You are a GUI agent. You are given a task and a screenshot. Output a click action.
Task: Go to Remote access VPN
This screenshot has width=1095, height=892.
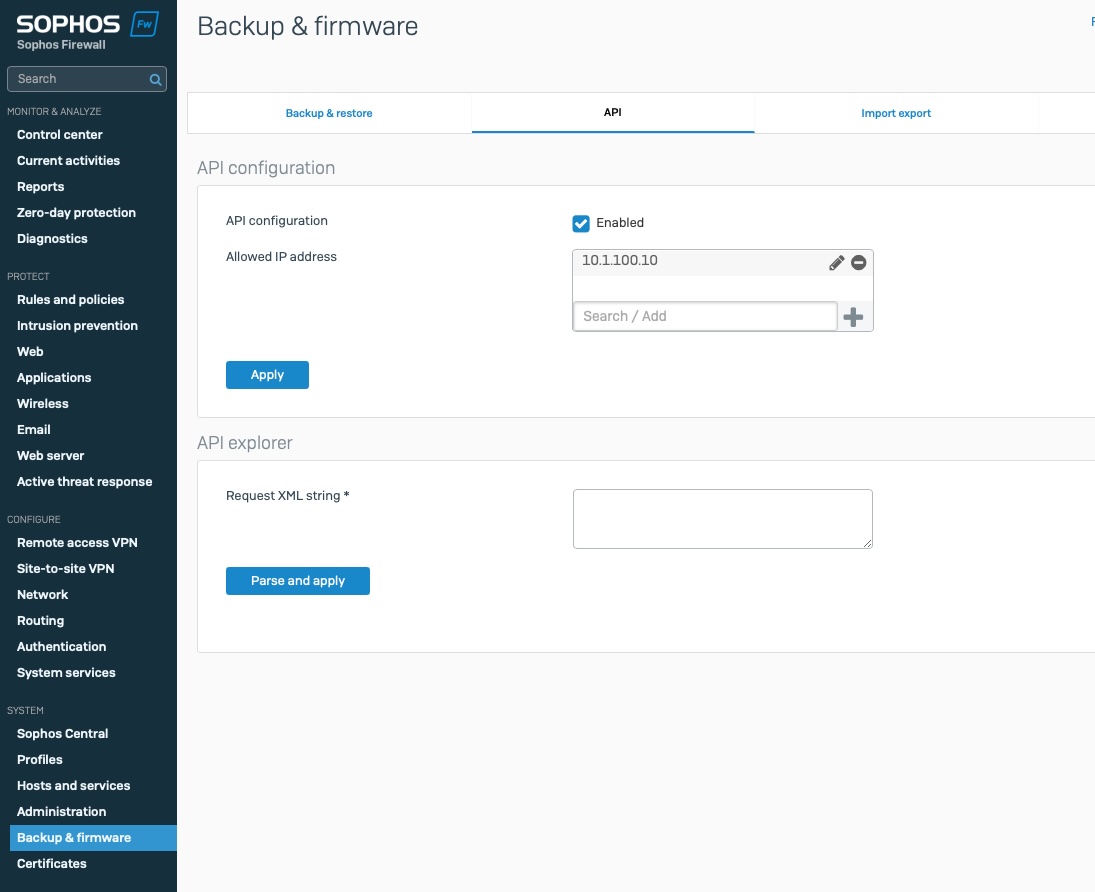coord(77,543)
